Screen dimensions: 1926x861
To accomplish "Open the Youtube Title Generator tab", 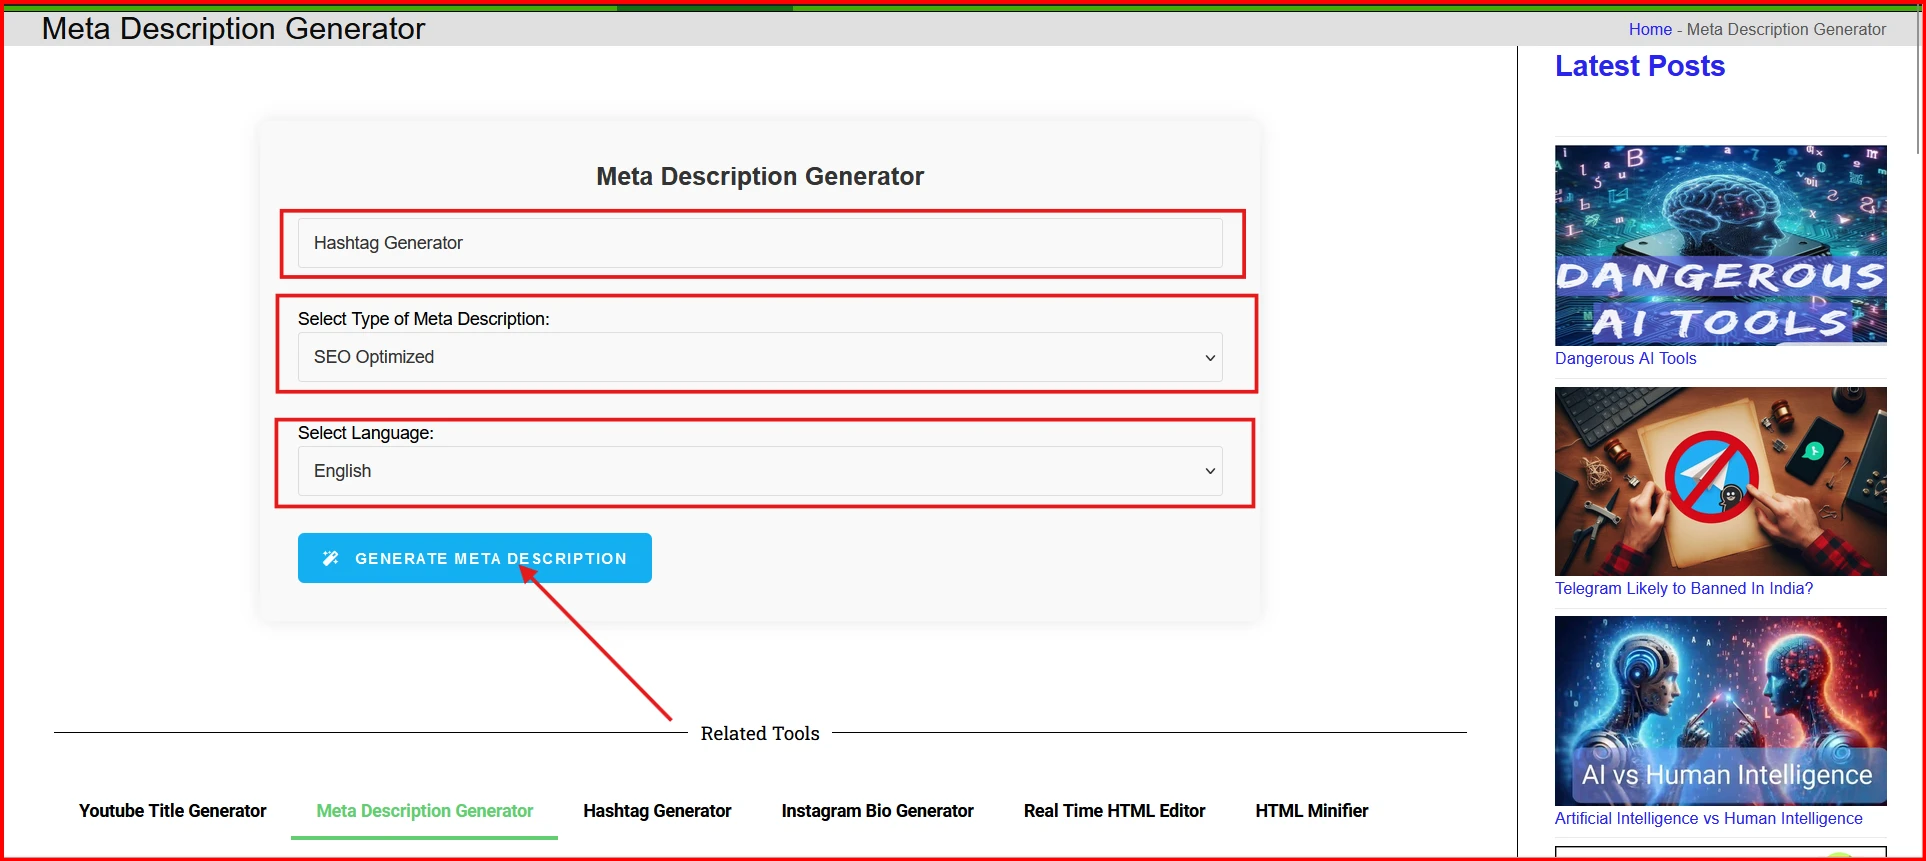I will point(172,811).
